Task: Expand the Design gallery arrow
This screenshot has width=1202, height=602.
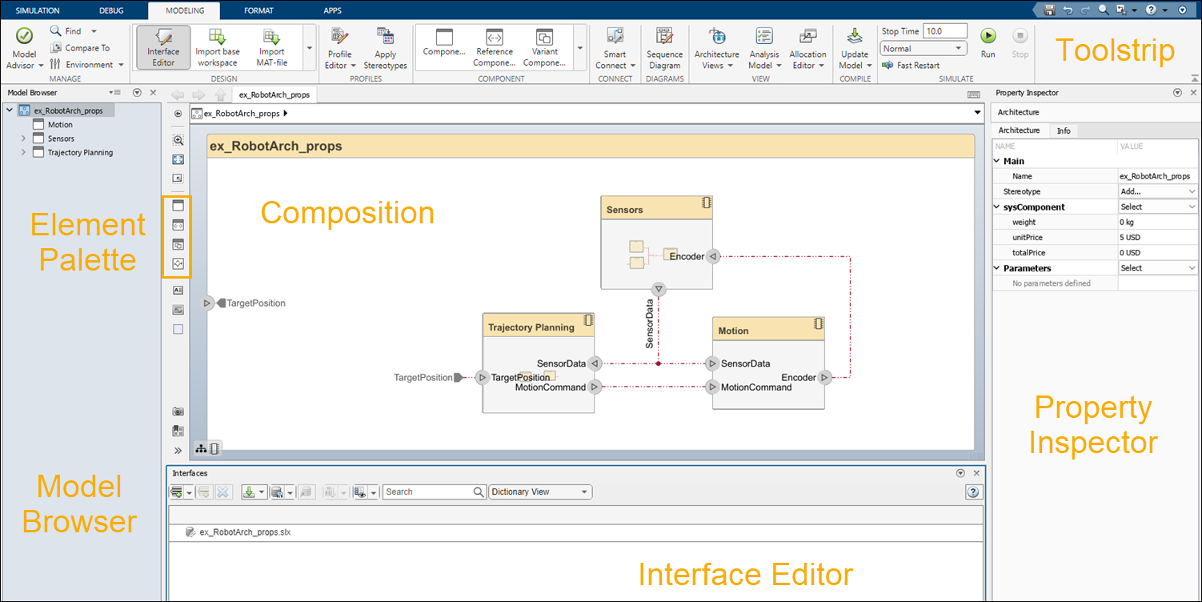Action: point(309,48)
